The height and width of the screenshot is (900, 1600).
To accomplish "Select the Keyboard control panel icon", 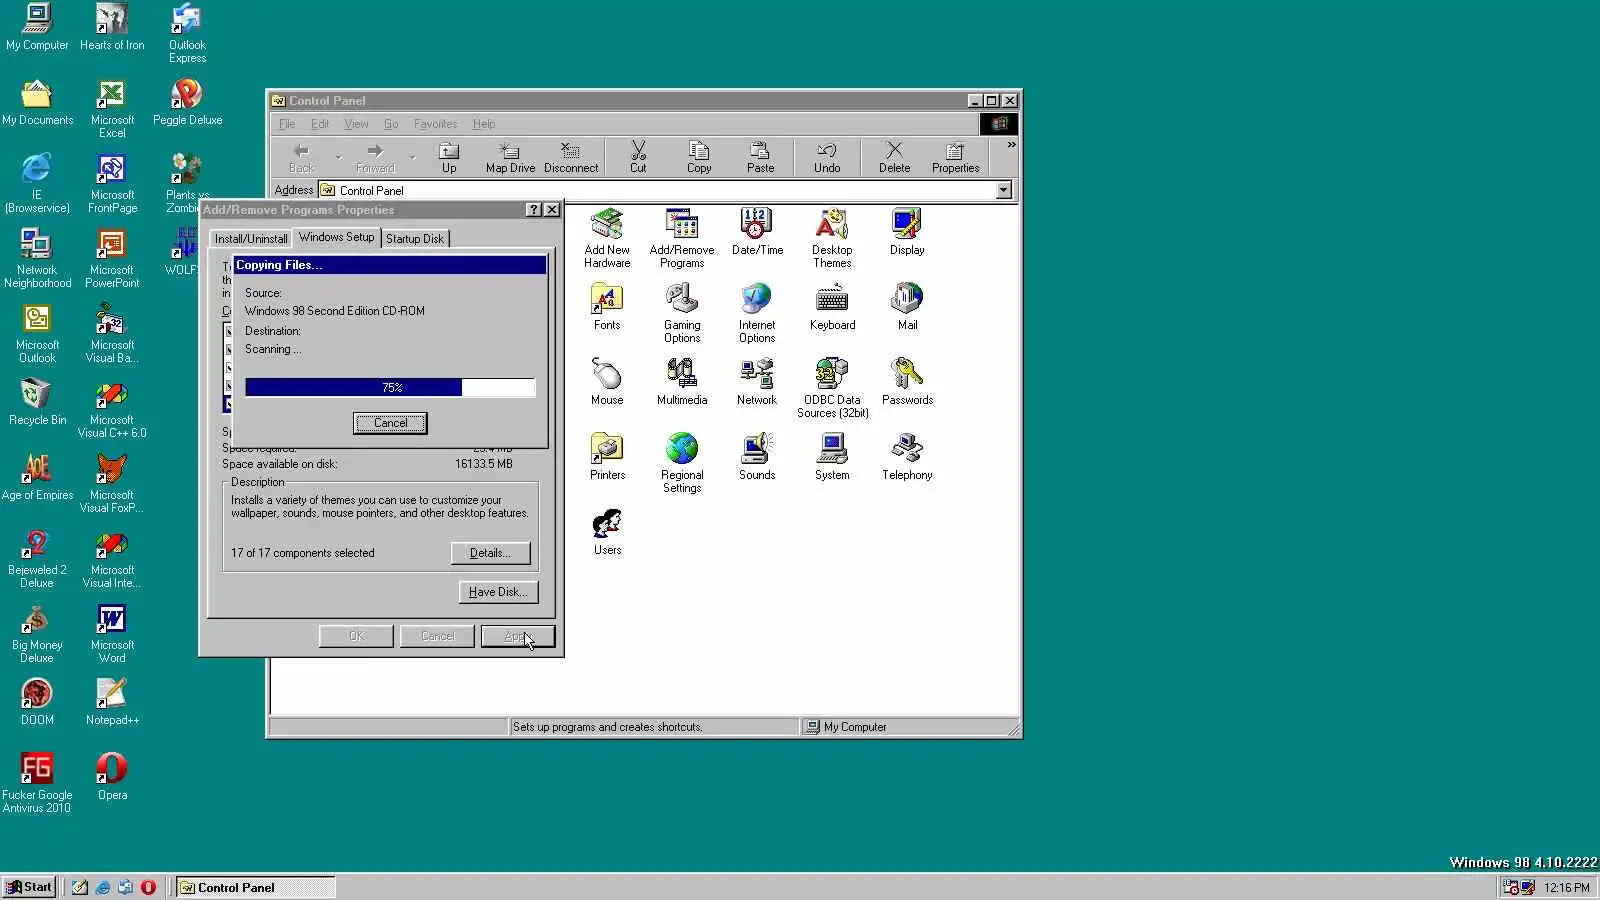I will [832, 307].
